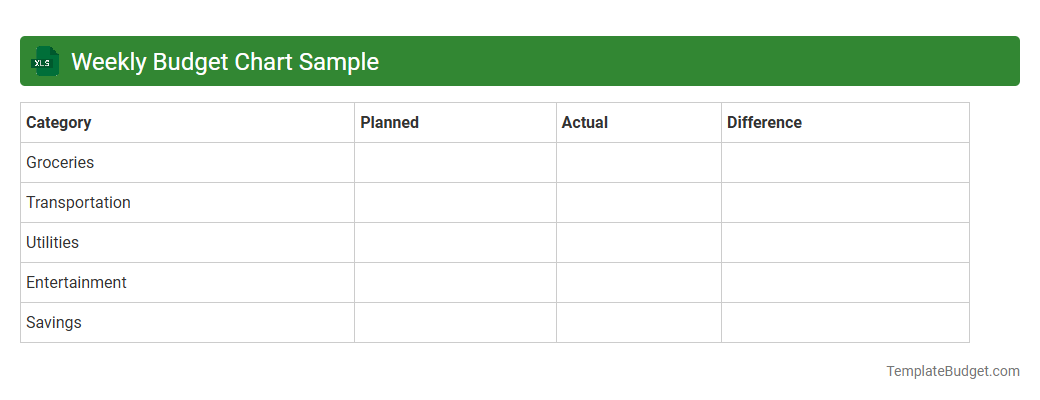Click the Actual cell for Groceries
Screen dimensions: 1040x400
tap(639, 163)
